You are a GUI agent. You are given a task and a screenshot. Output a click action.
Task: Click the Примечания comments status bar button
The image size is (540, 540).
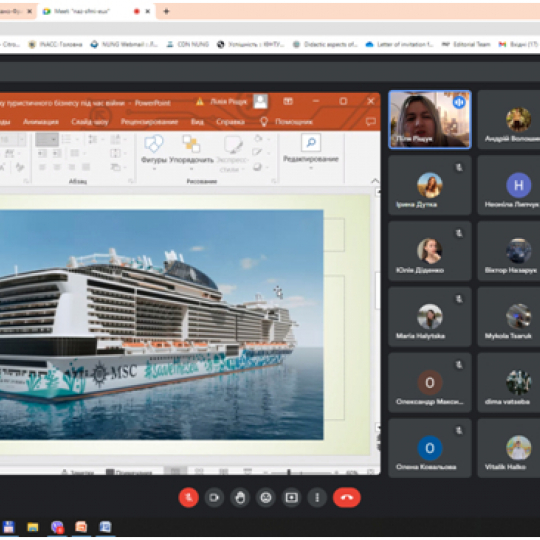129,472
